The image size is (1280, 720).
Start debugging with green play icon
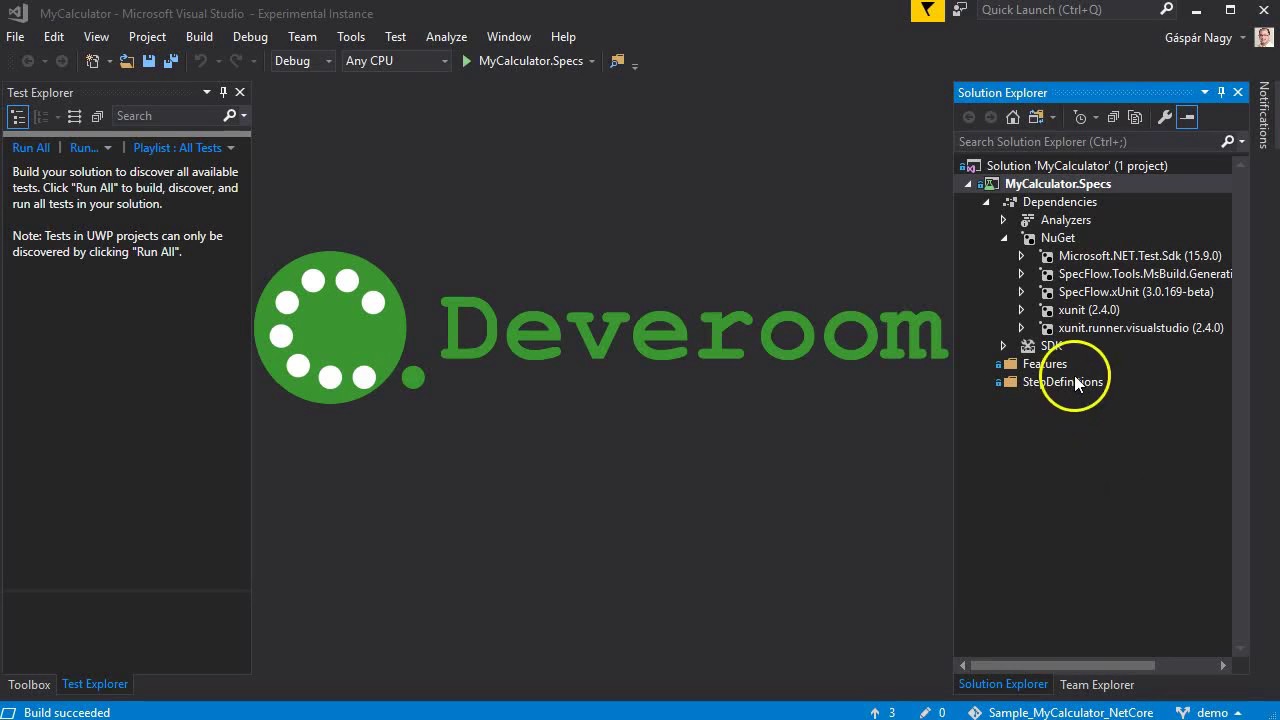(466, 61)
